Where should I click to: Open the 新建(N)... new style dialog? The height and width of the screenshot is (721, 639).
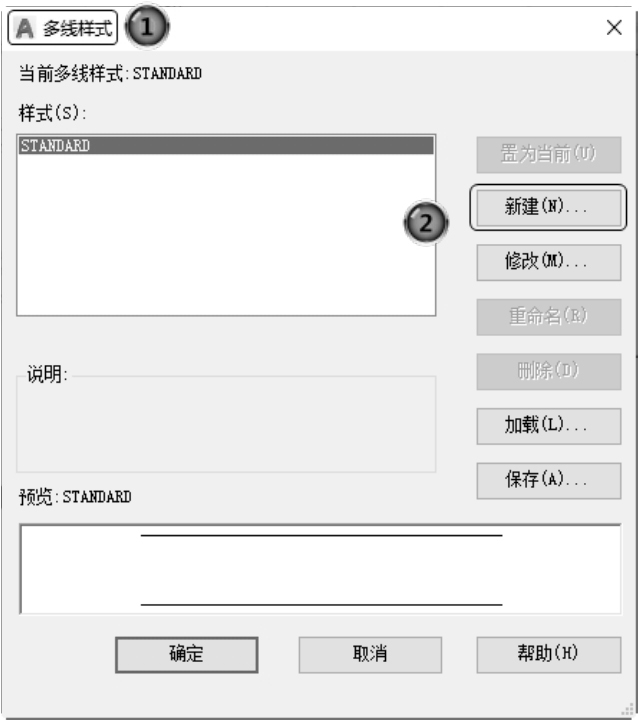click(x=549, y=208)
